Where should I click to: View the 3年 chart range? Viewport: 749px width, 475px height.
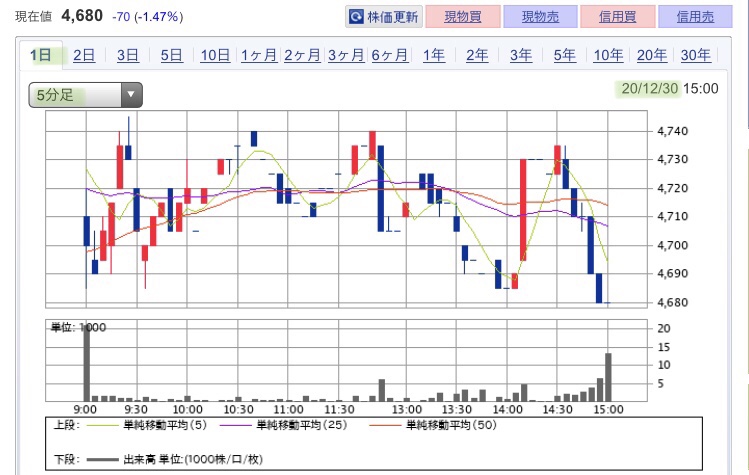coord(521,55)
